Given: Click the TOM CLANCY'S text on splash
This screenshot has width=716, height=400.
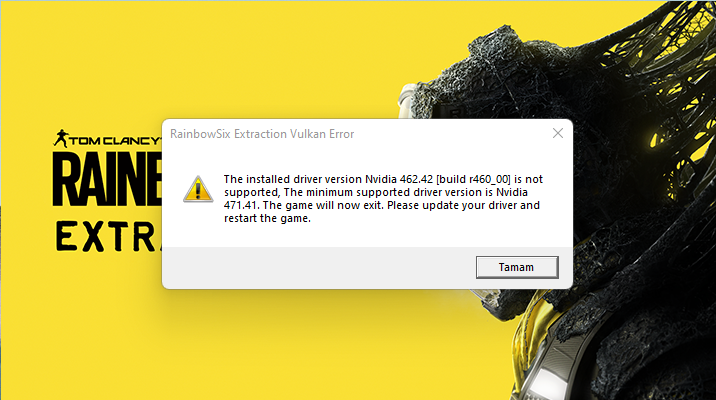Looking at the screenshot, I should [x=115, y=141].
